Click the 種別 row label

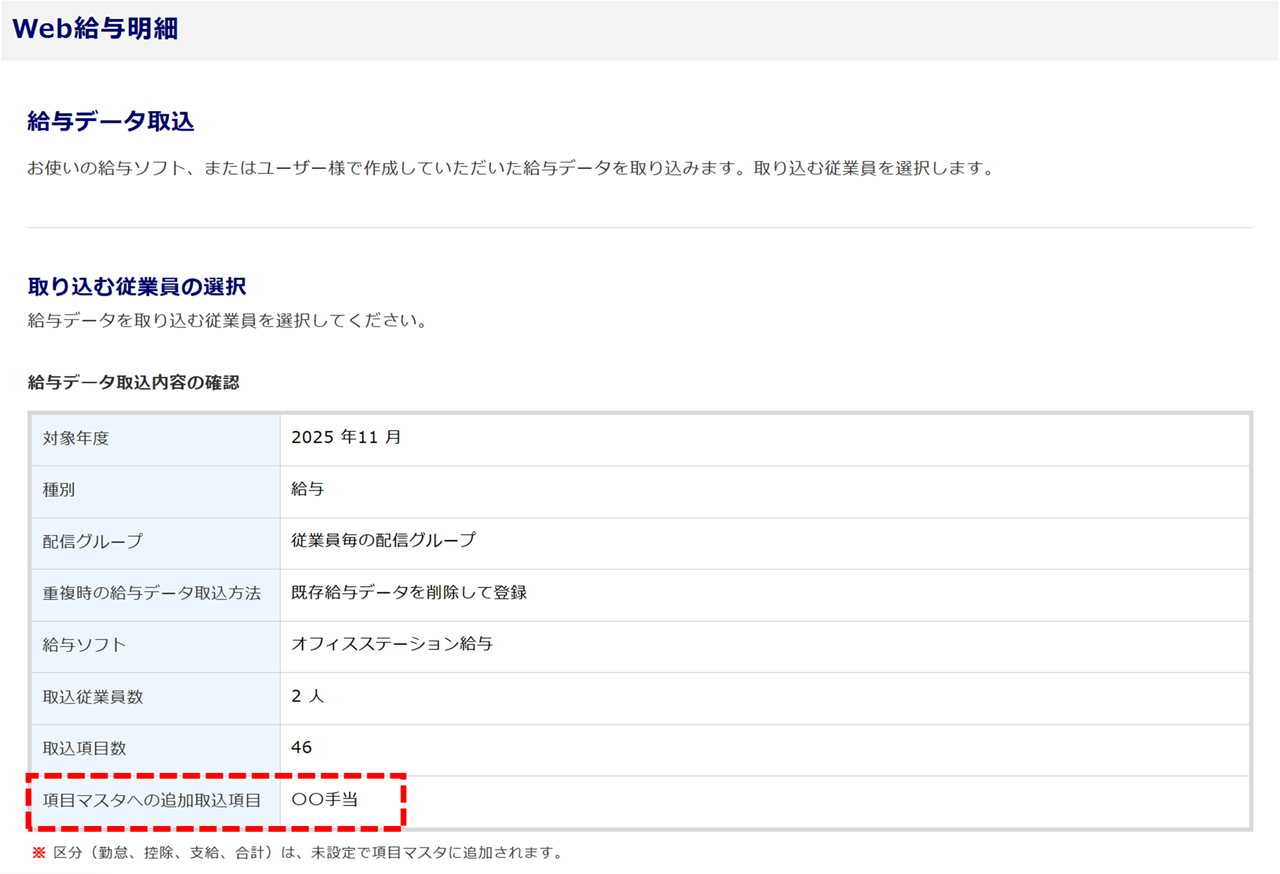point(59,491)
